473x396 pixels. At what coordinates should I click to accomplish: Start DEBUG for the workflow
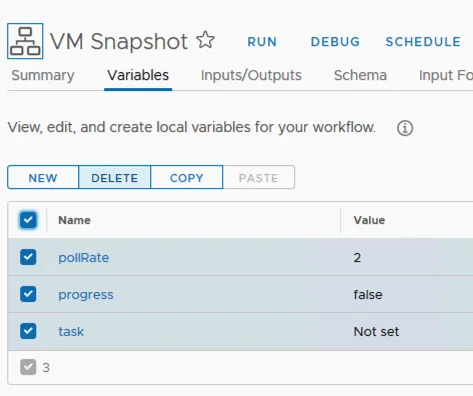(x=335, y=42)
